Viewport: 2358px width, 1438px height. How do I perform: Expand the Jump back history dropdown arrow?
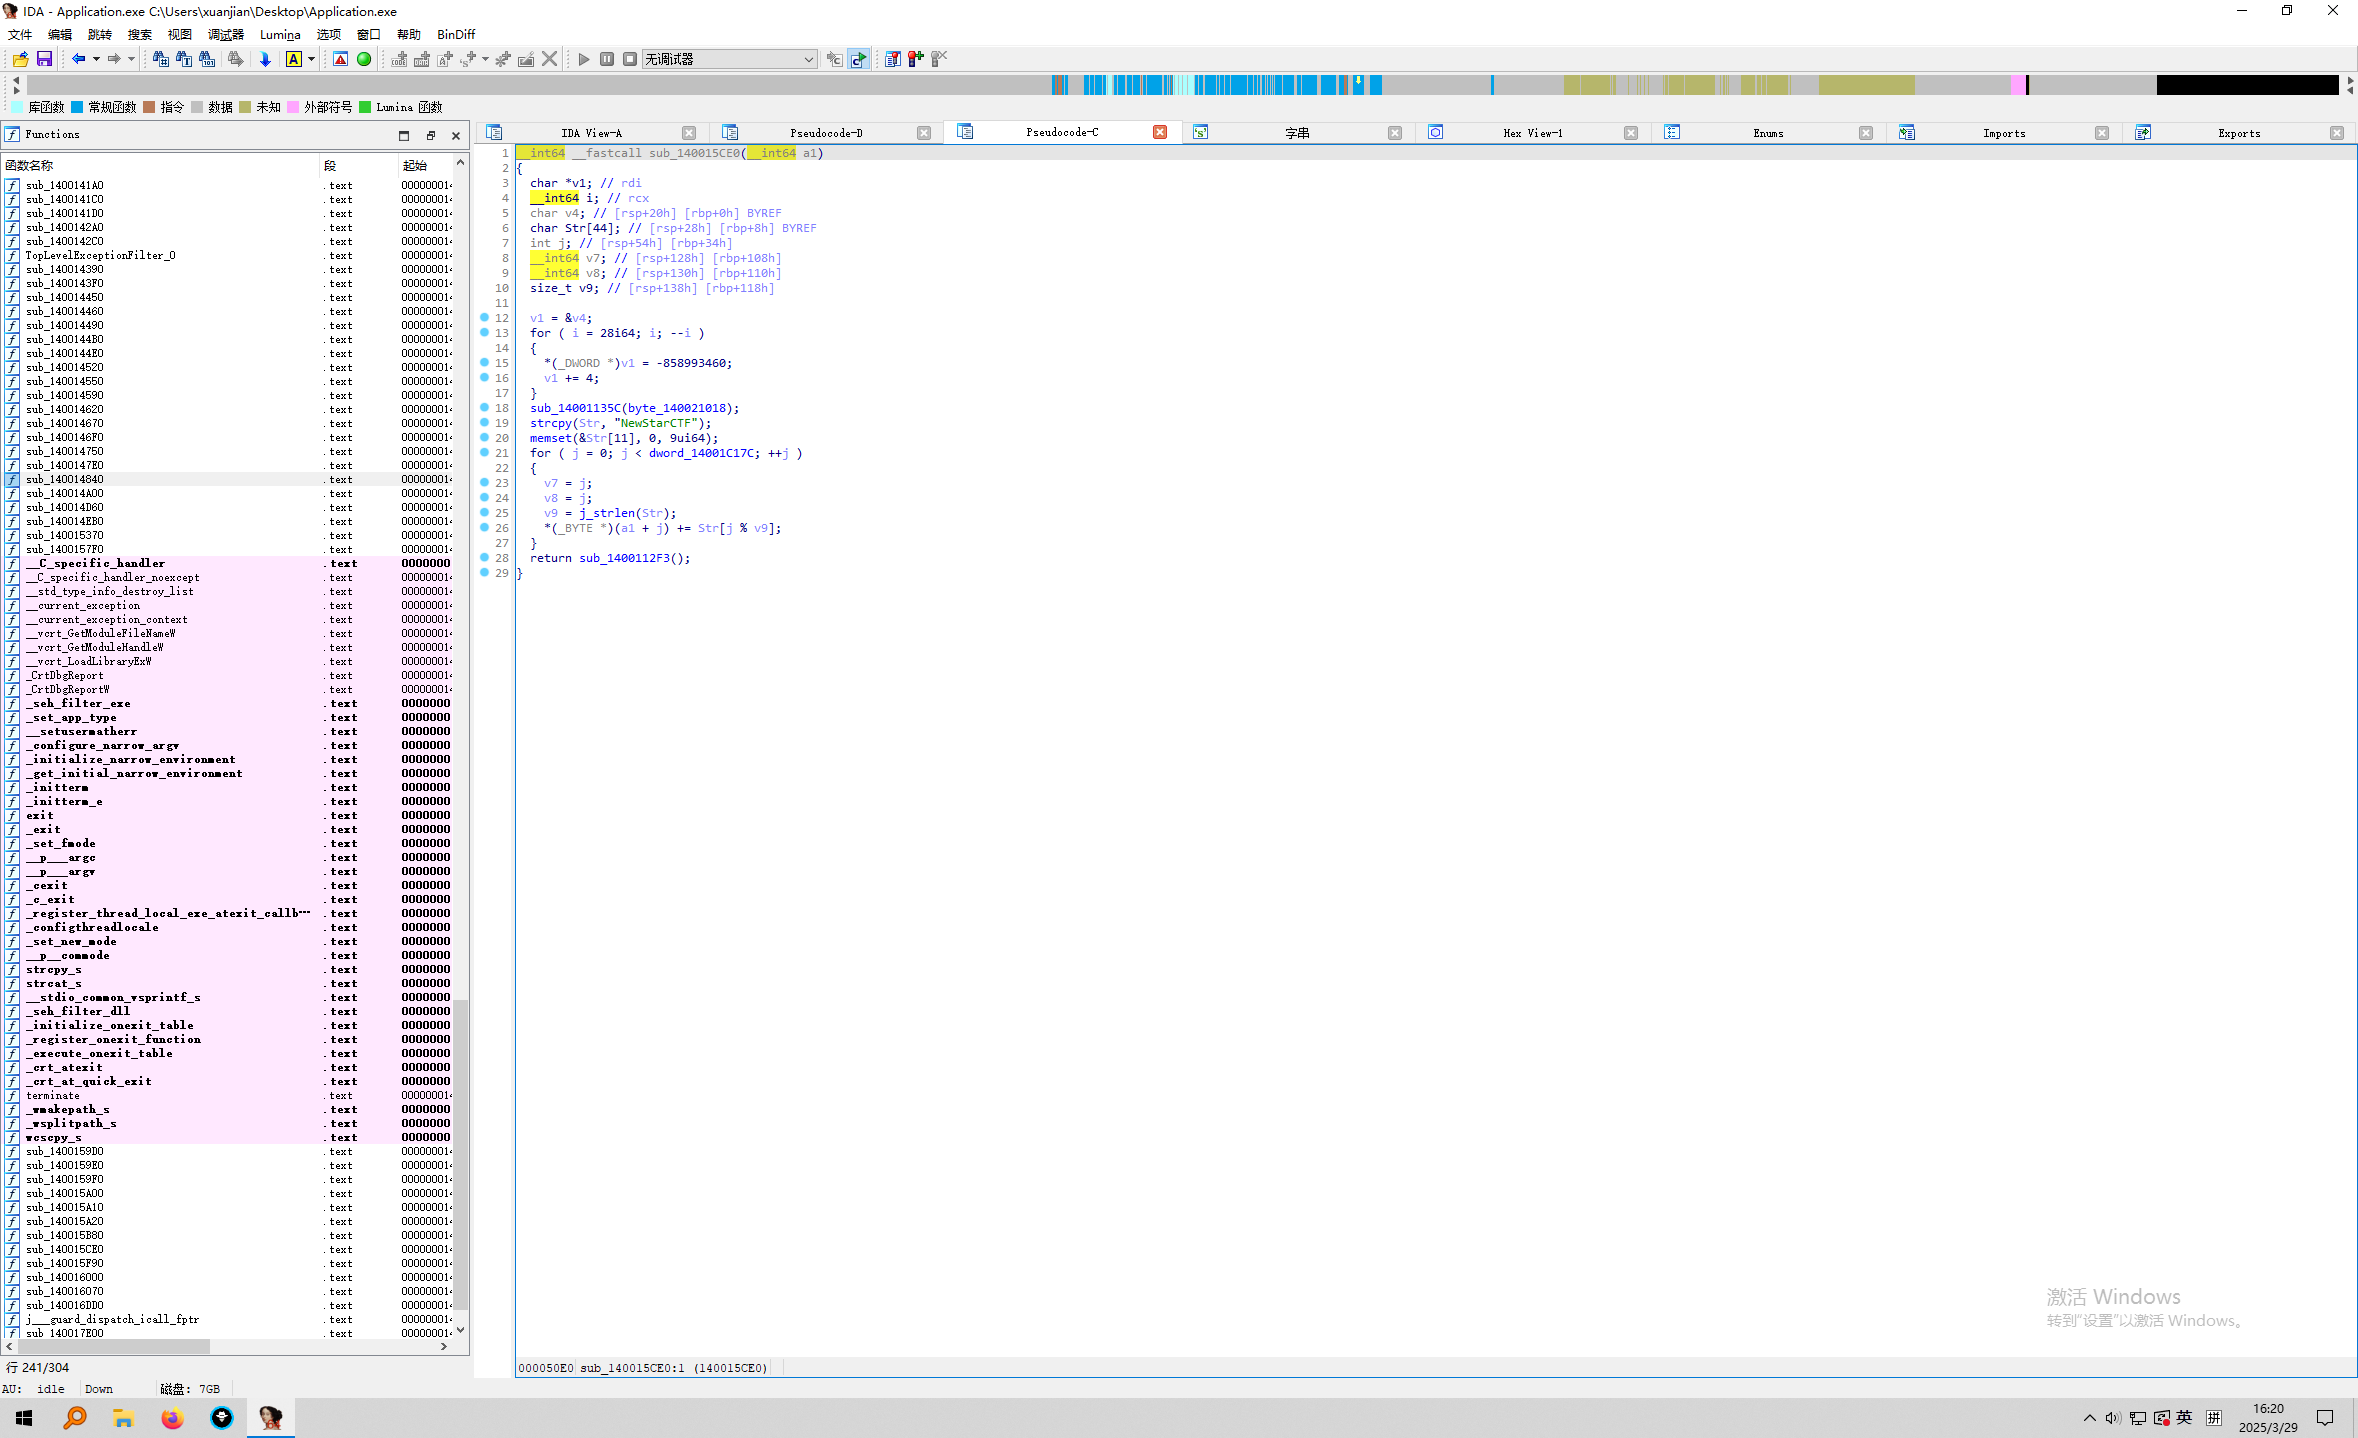tap(96, 60)
